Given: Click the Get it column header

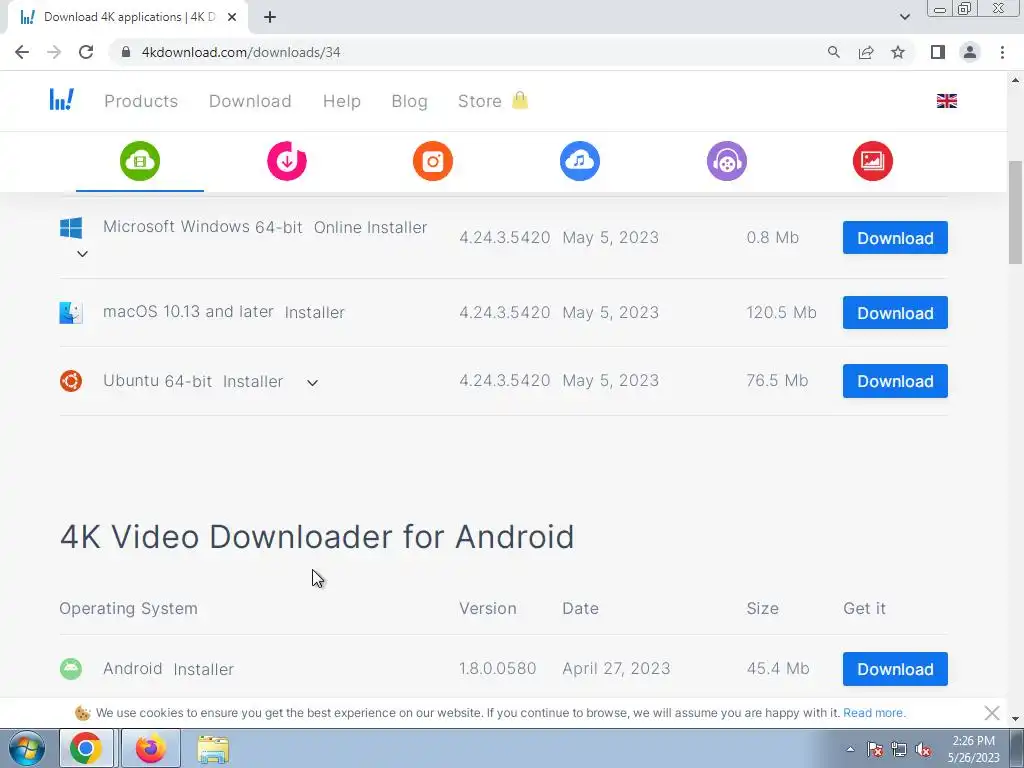Looking at the screenshot, I should coord(864,609).
